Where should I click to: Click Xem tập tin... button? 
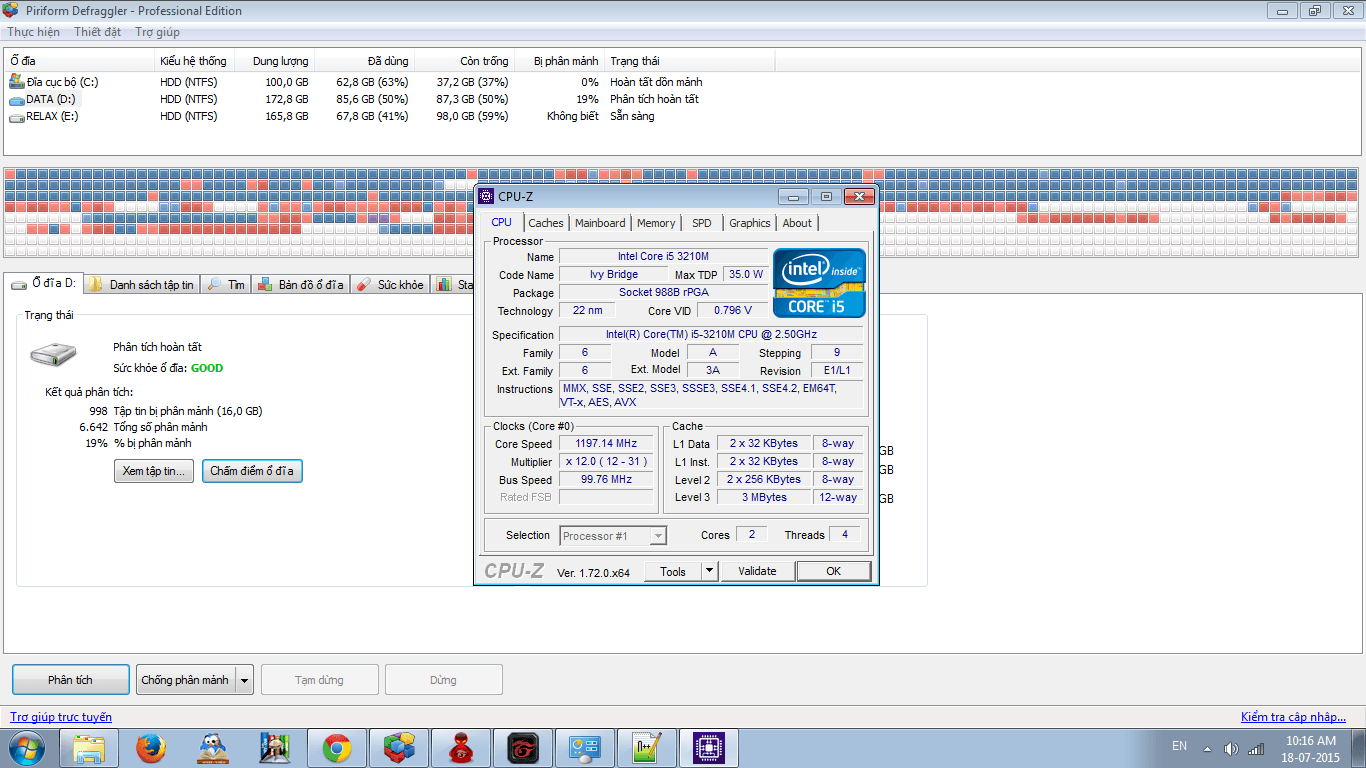click(x=154, y=471)
